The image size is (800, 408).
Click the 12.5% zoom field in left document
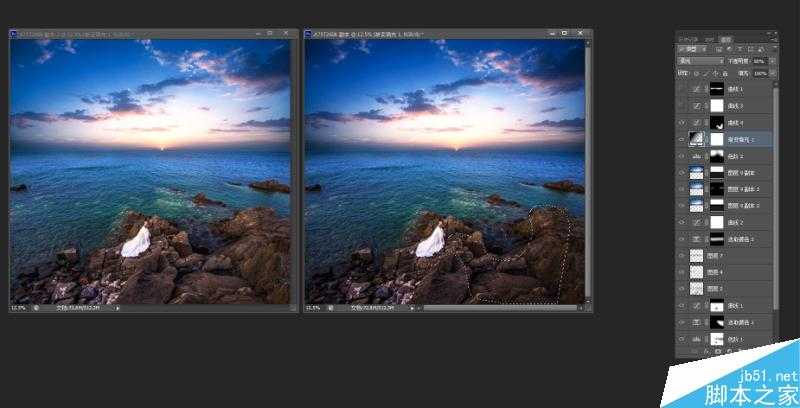click(18, 308)
